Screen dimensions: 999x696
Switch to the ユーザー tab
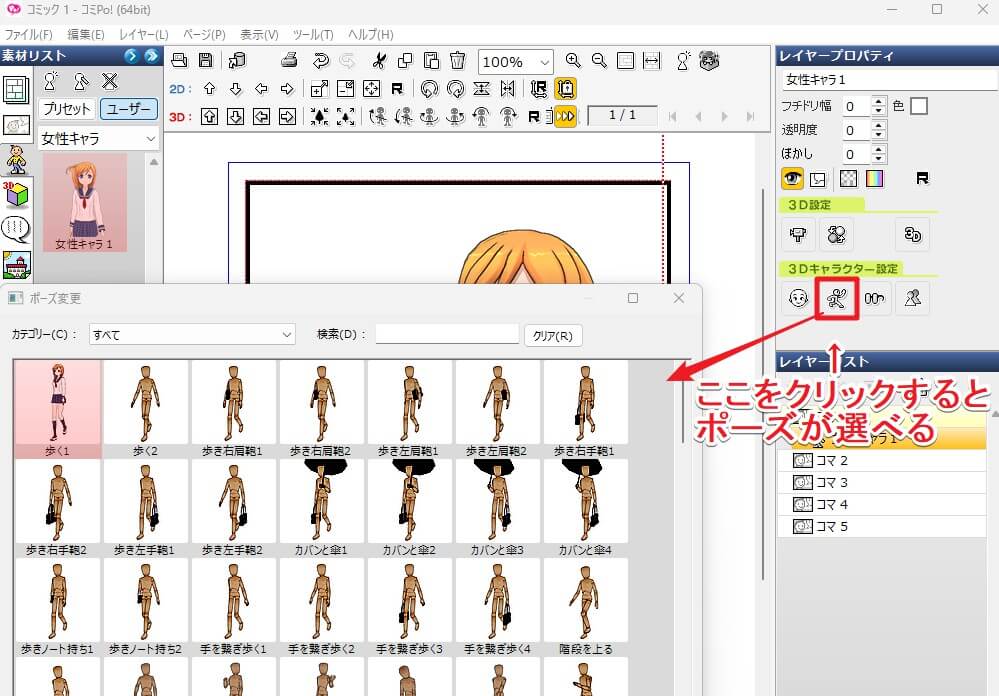129,109
